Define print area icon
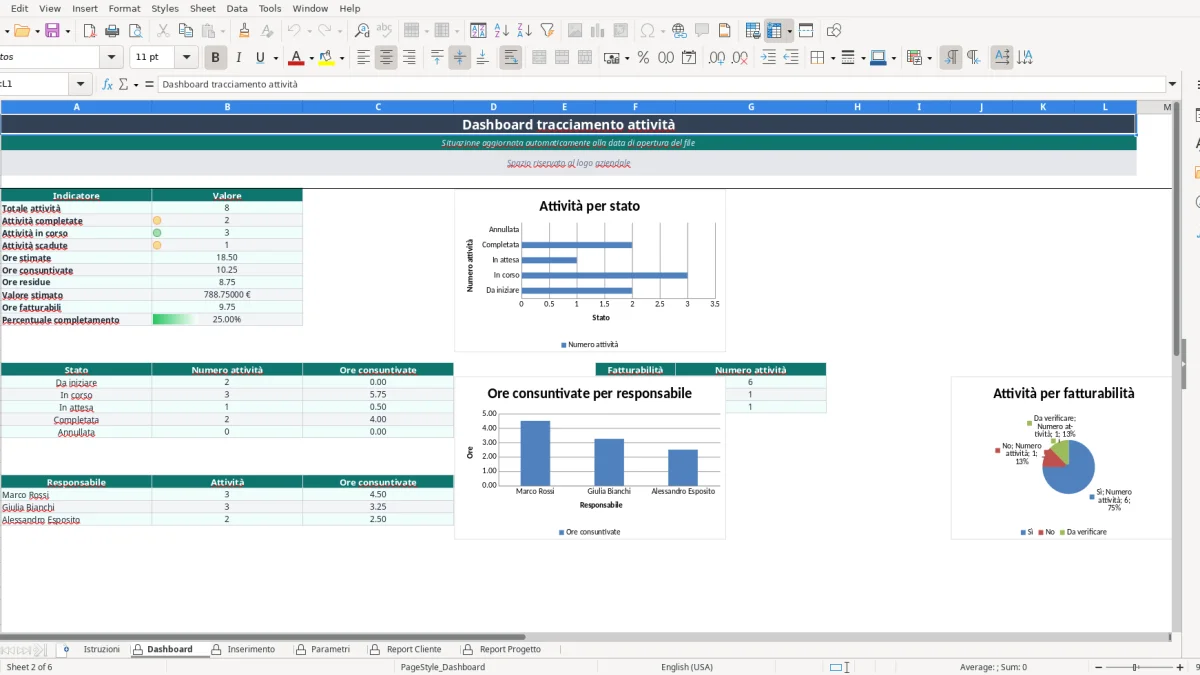Screen dimensions: 1200x675 point(753,31)
